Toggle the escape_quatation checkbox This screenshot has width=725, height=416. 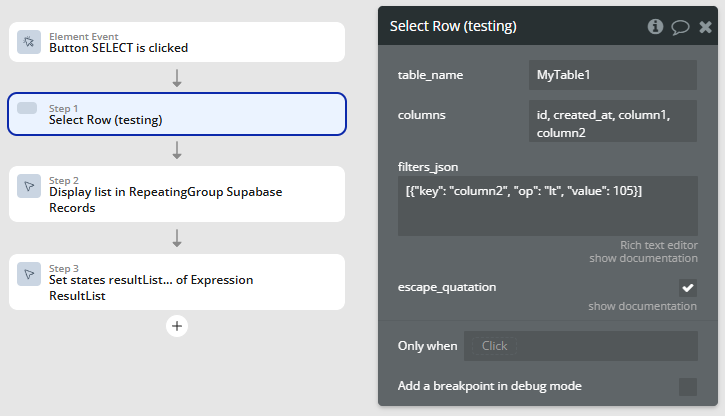point(688,288)
